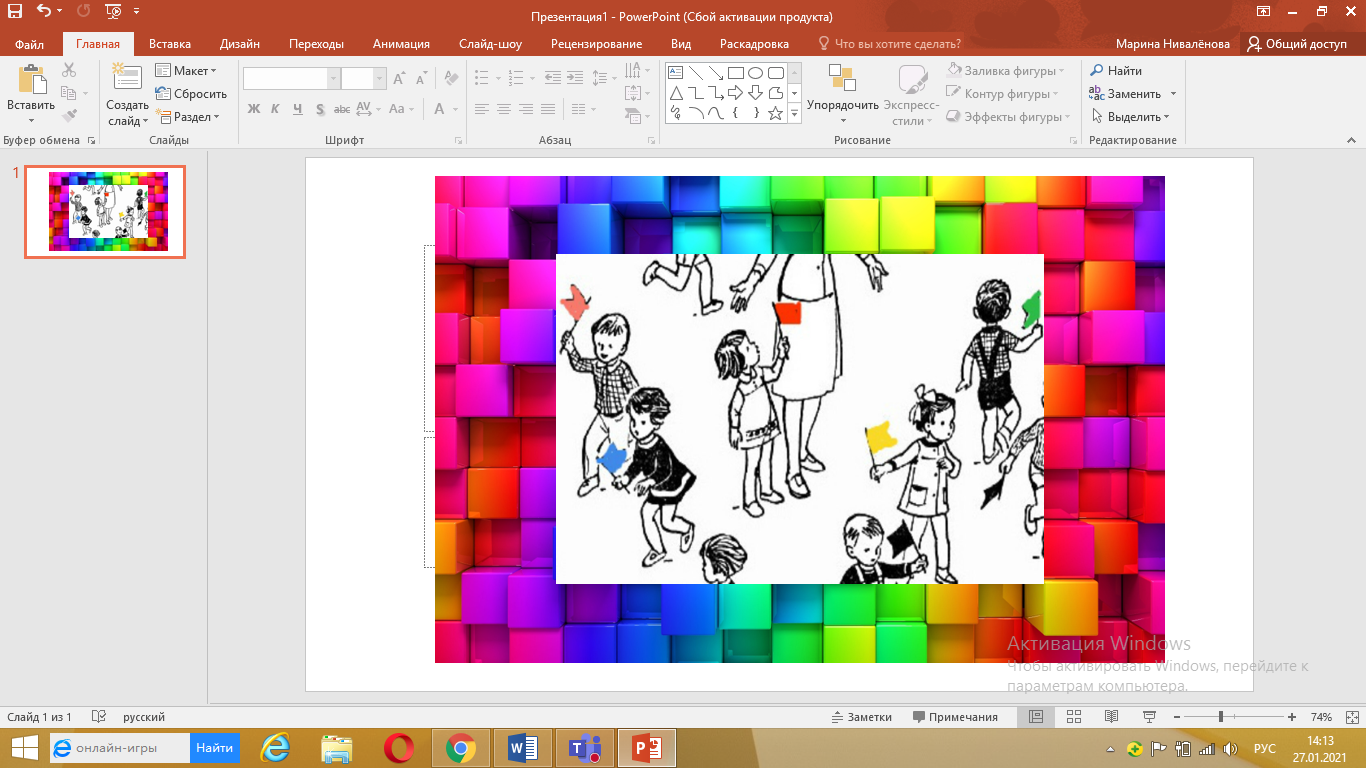Toggle Normal view button in status bar
This screenshot has height=768, width=1366.
(x=1036, y=717)
